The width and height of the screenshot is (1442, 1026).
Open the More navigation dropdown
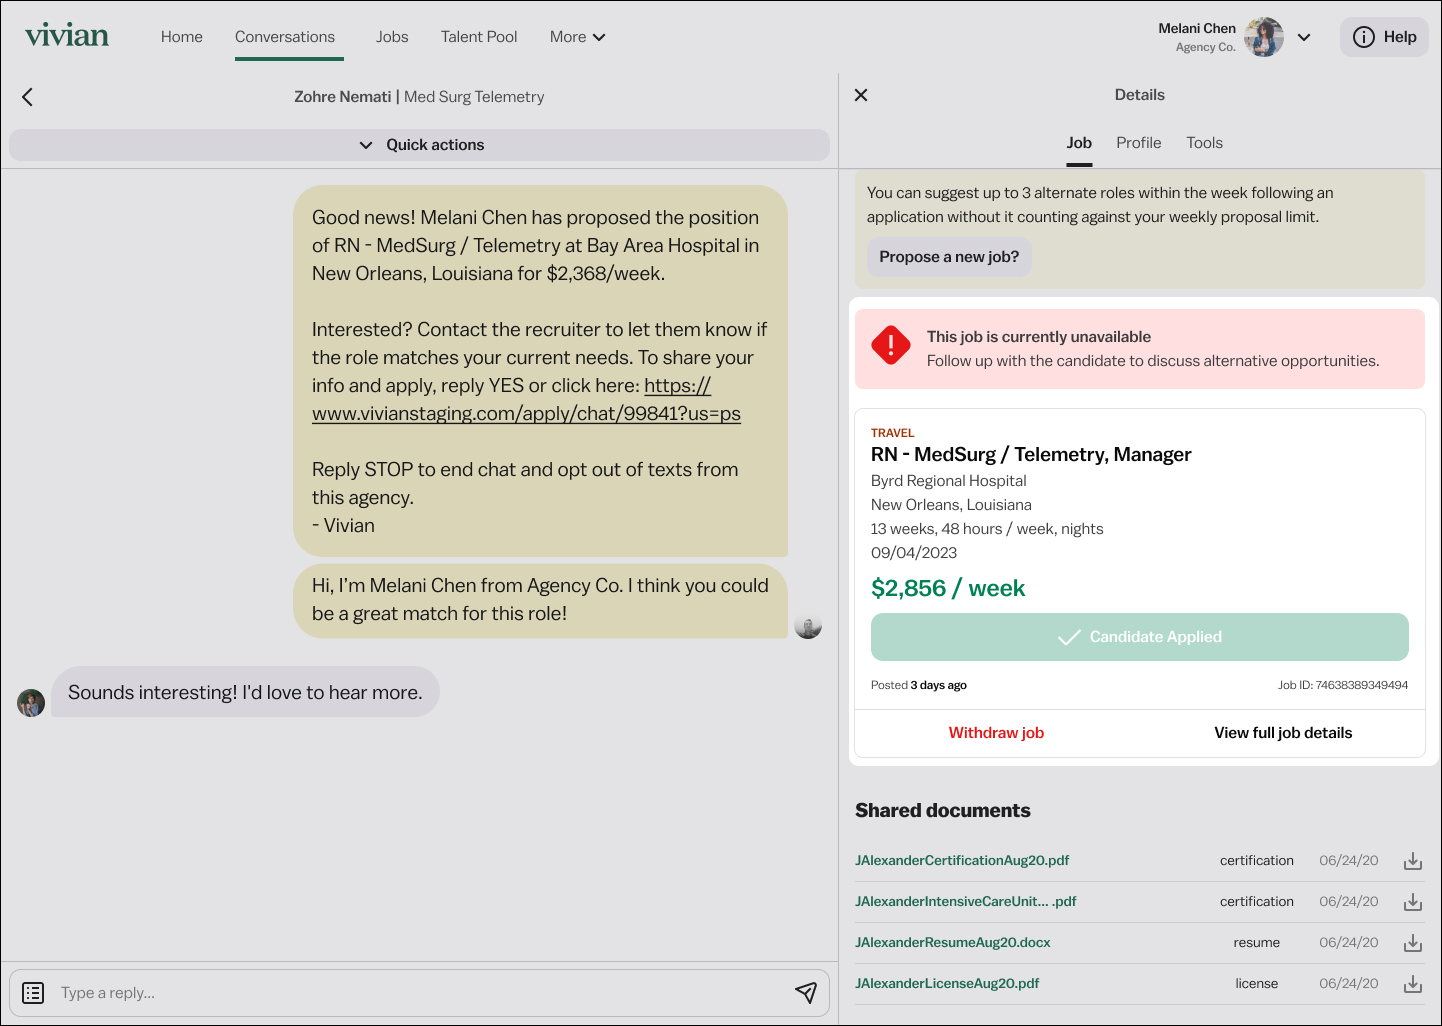[578, 37]
